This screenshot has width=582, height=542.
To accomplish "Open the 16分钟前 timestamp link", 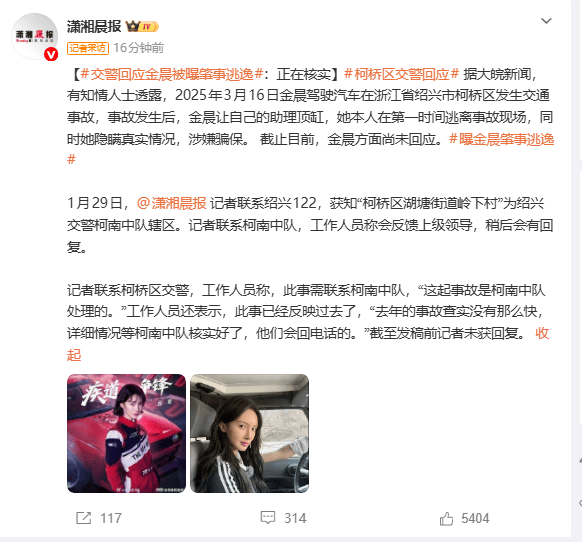I will point(138,48).
